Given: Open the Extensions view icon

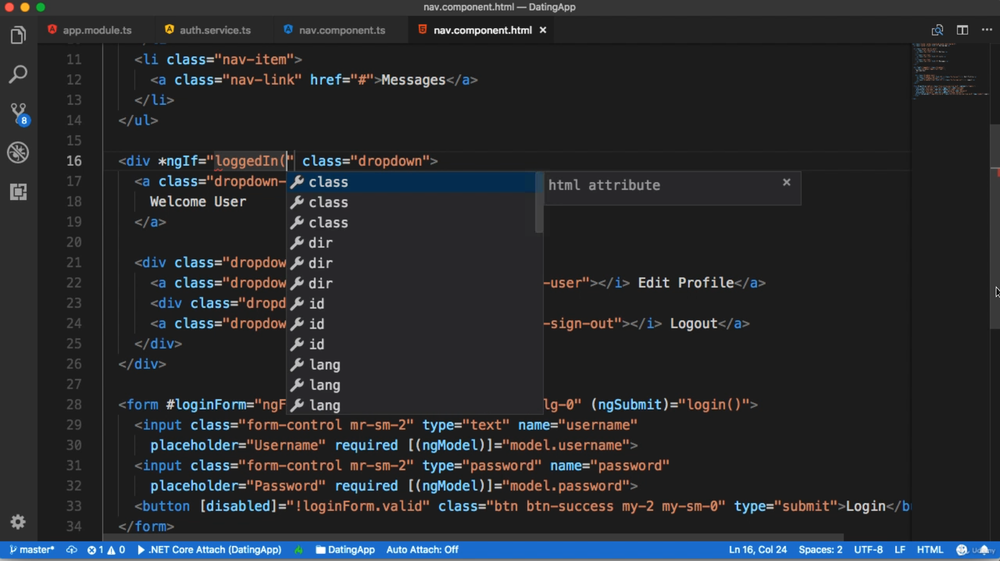Looking at the screenshot, I should [18, 191].
